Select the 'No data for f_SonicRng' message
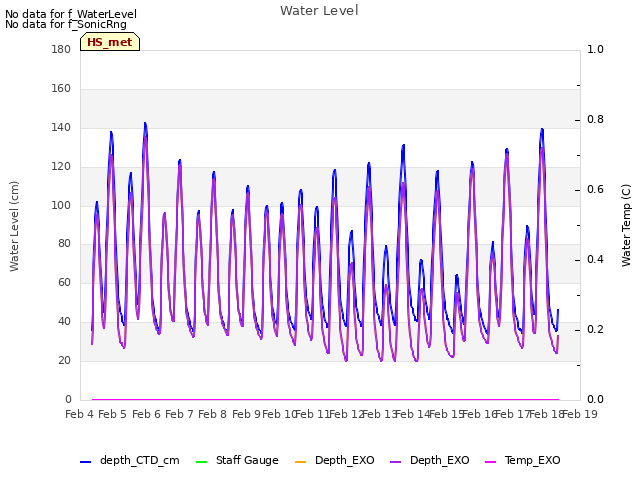 pos(66,24)
